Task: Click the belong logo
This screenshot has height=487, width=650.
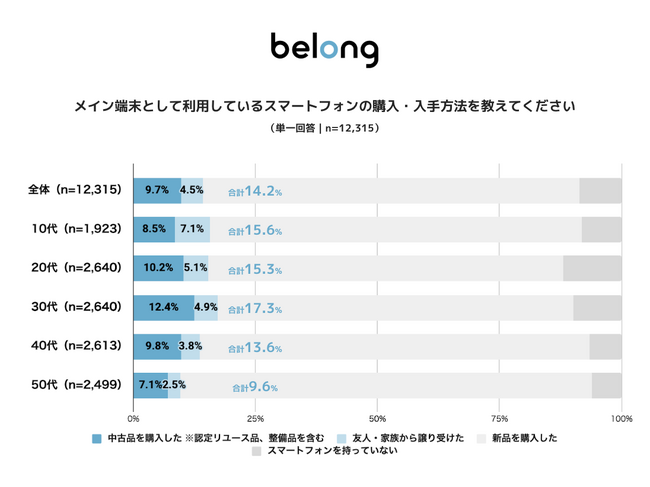Action: [324, 47]
